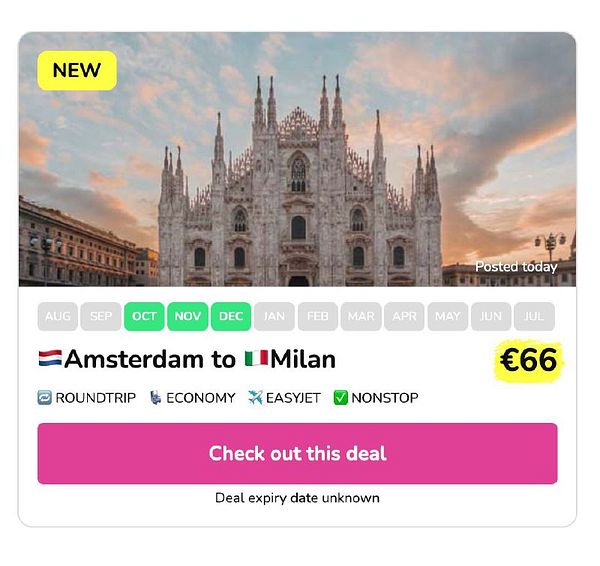Click the green nonstop checkmark icon
Image resolution: width=600 pixels, height=566 pixels.
point(341,398)
